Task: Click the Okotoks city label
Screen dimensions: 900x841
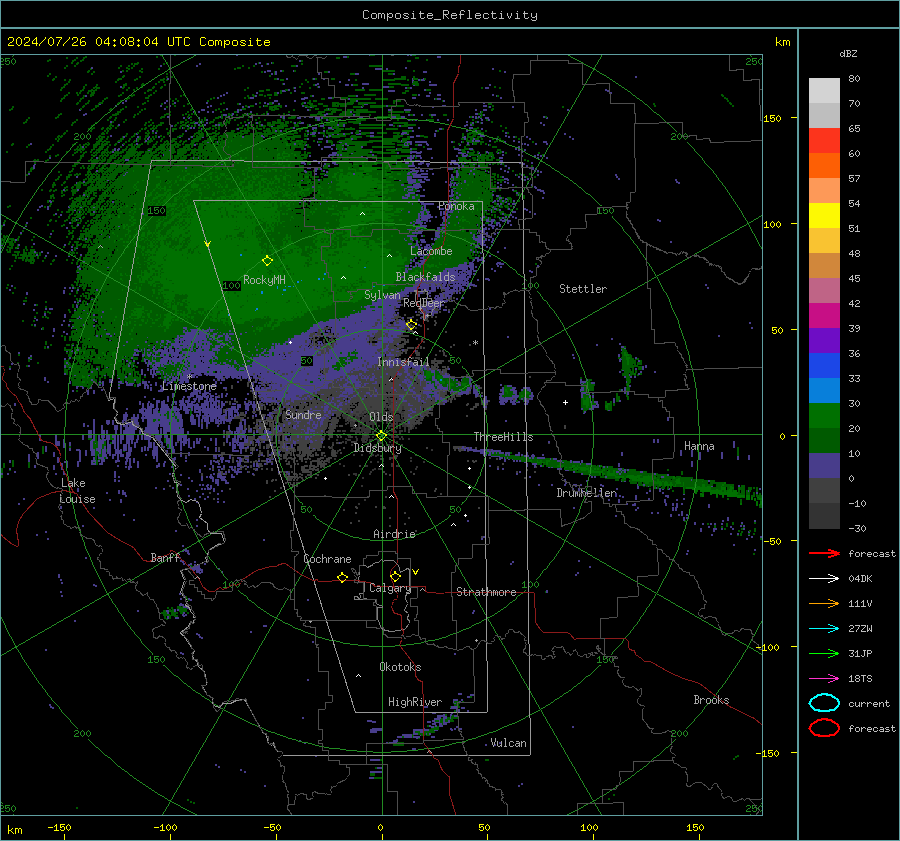Action: (400, 667)
